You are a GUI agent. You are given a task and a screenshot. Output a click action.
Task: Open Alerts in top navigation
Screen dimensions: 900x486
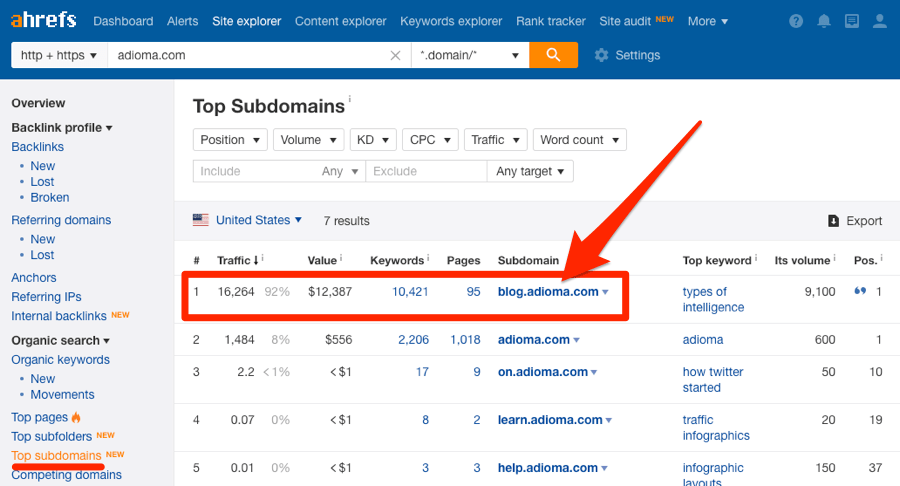(x=183, y=21)
